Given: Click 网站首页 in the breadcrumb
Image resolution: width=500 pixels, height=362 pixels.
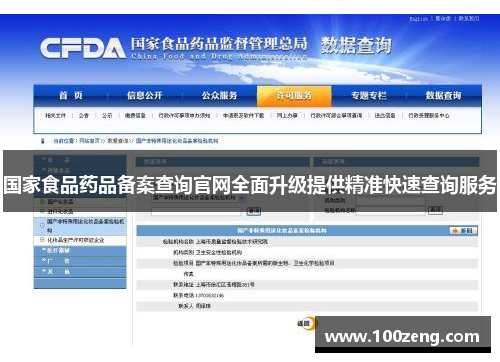Looking at the screenshot, I should (90, 141).
